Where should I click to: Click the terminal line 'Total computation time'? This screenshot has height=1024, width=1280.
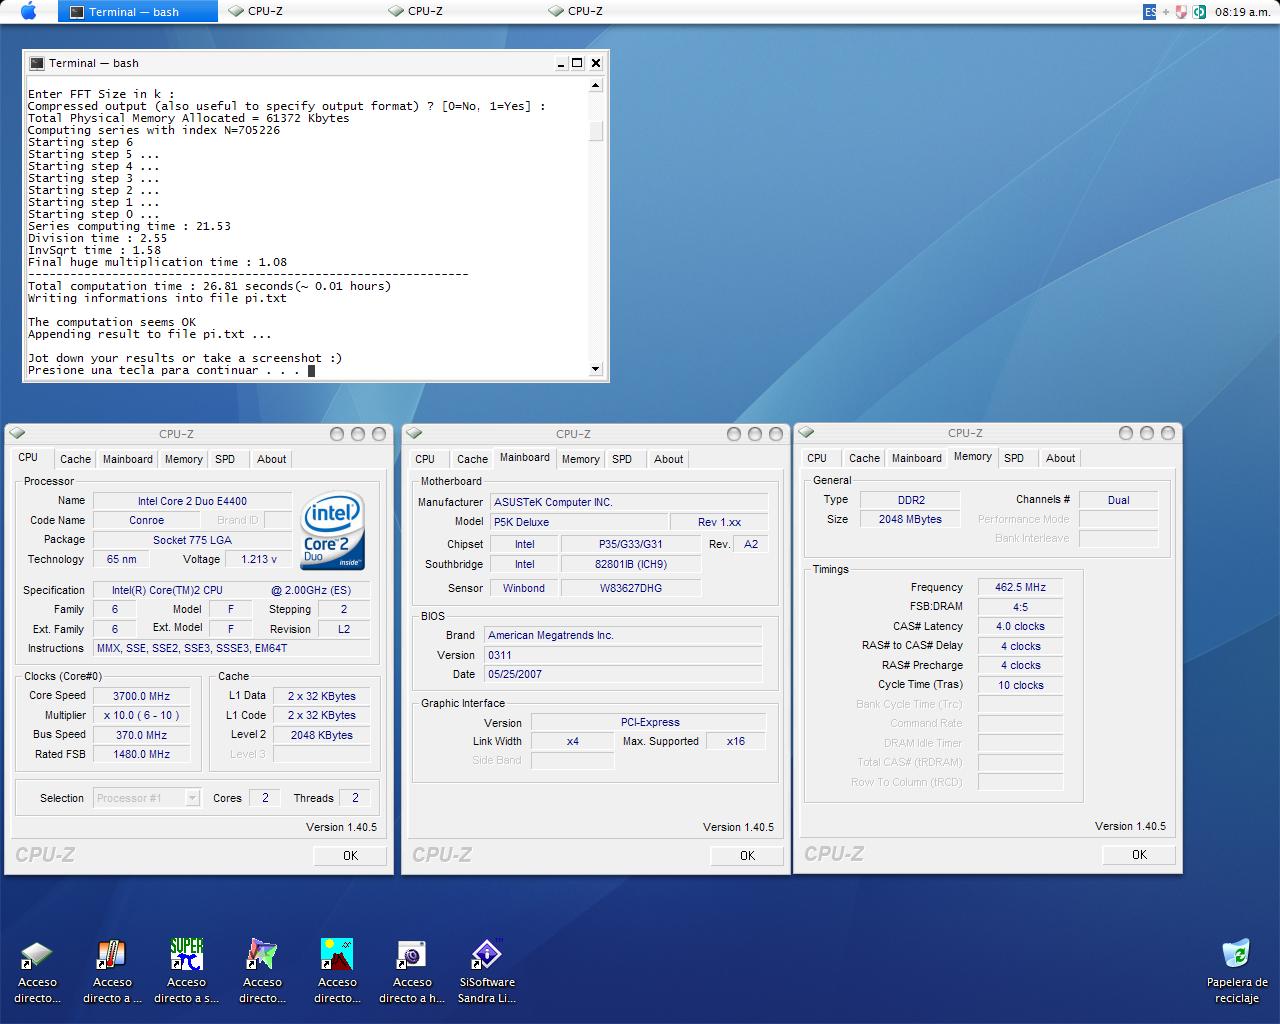pyautogui.click(x=209, y=286)
